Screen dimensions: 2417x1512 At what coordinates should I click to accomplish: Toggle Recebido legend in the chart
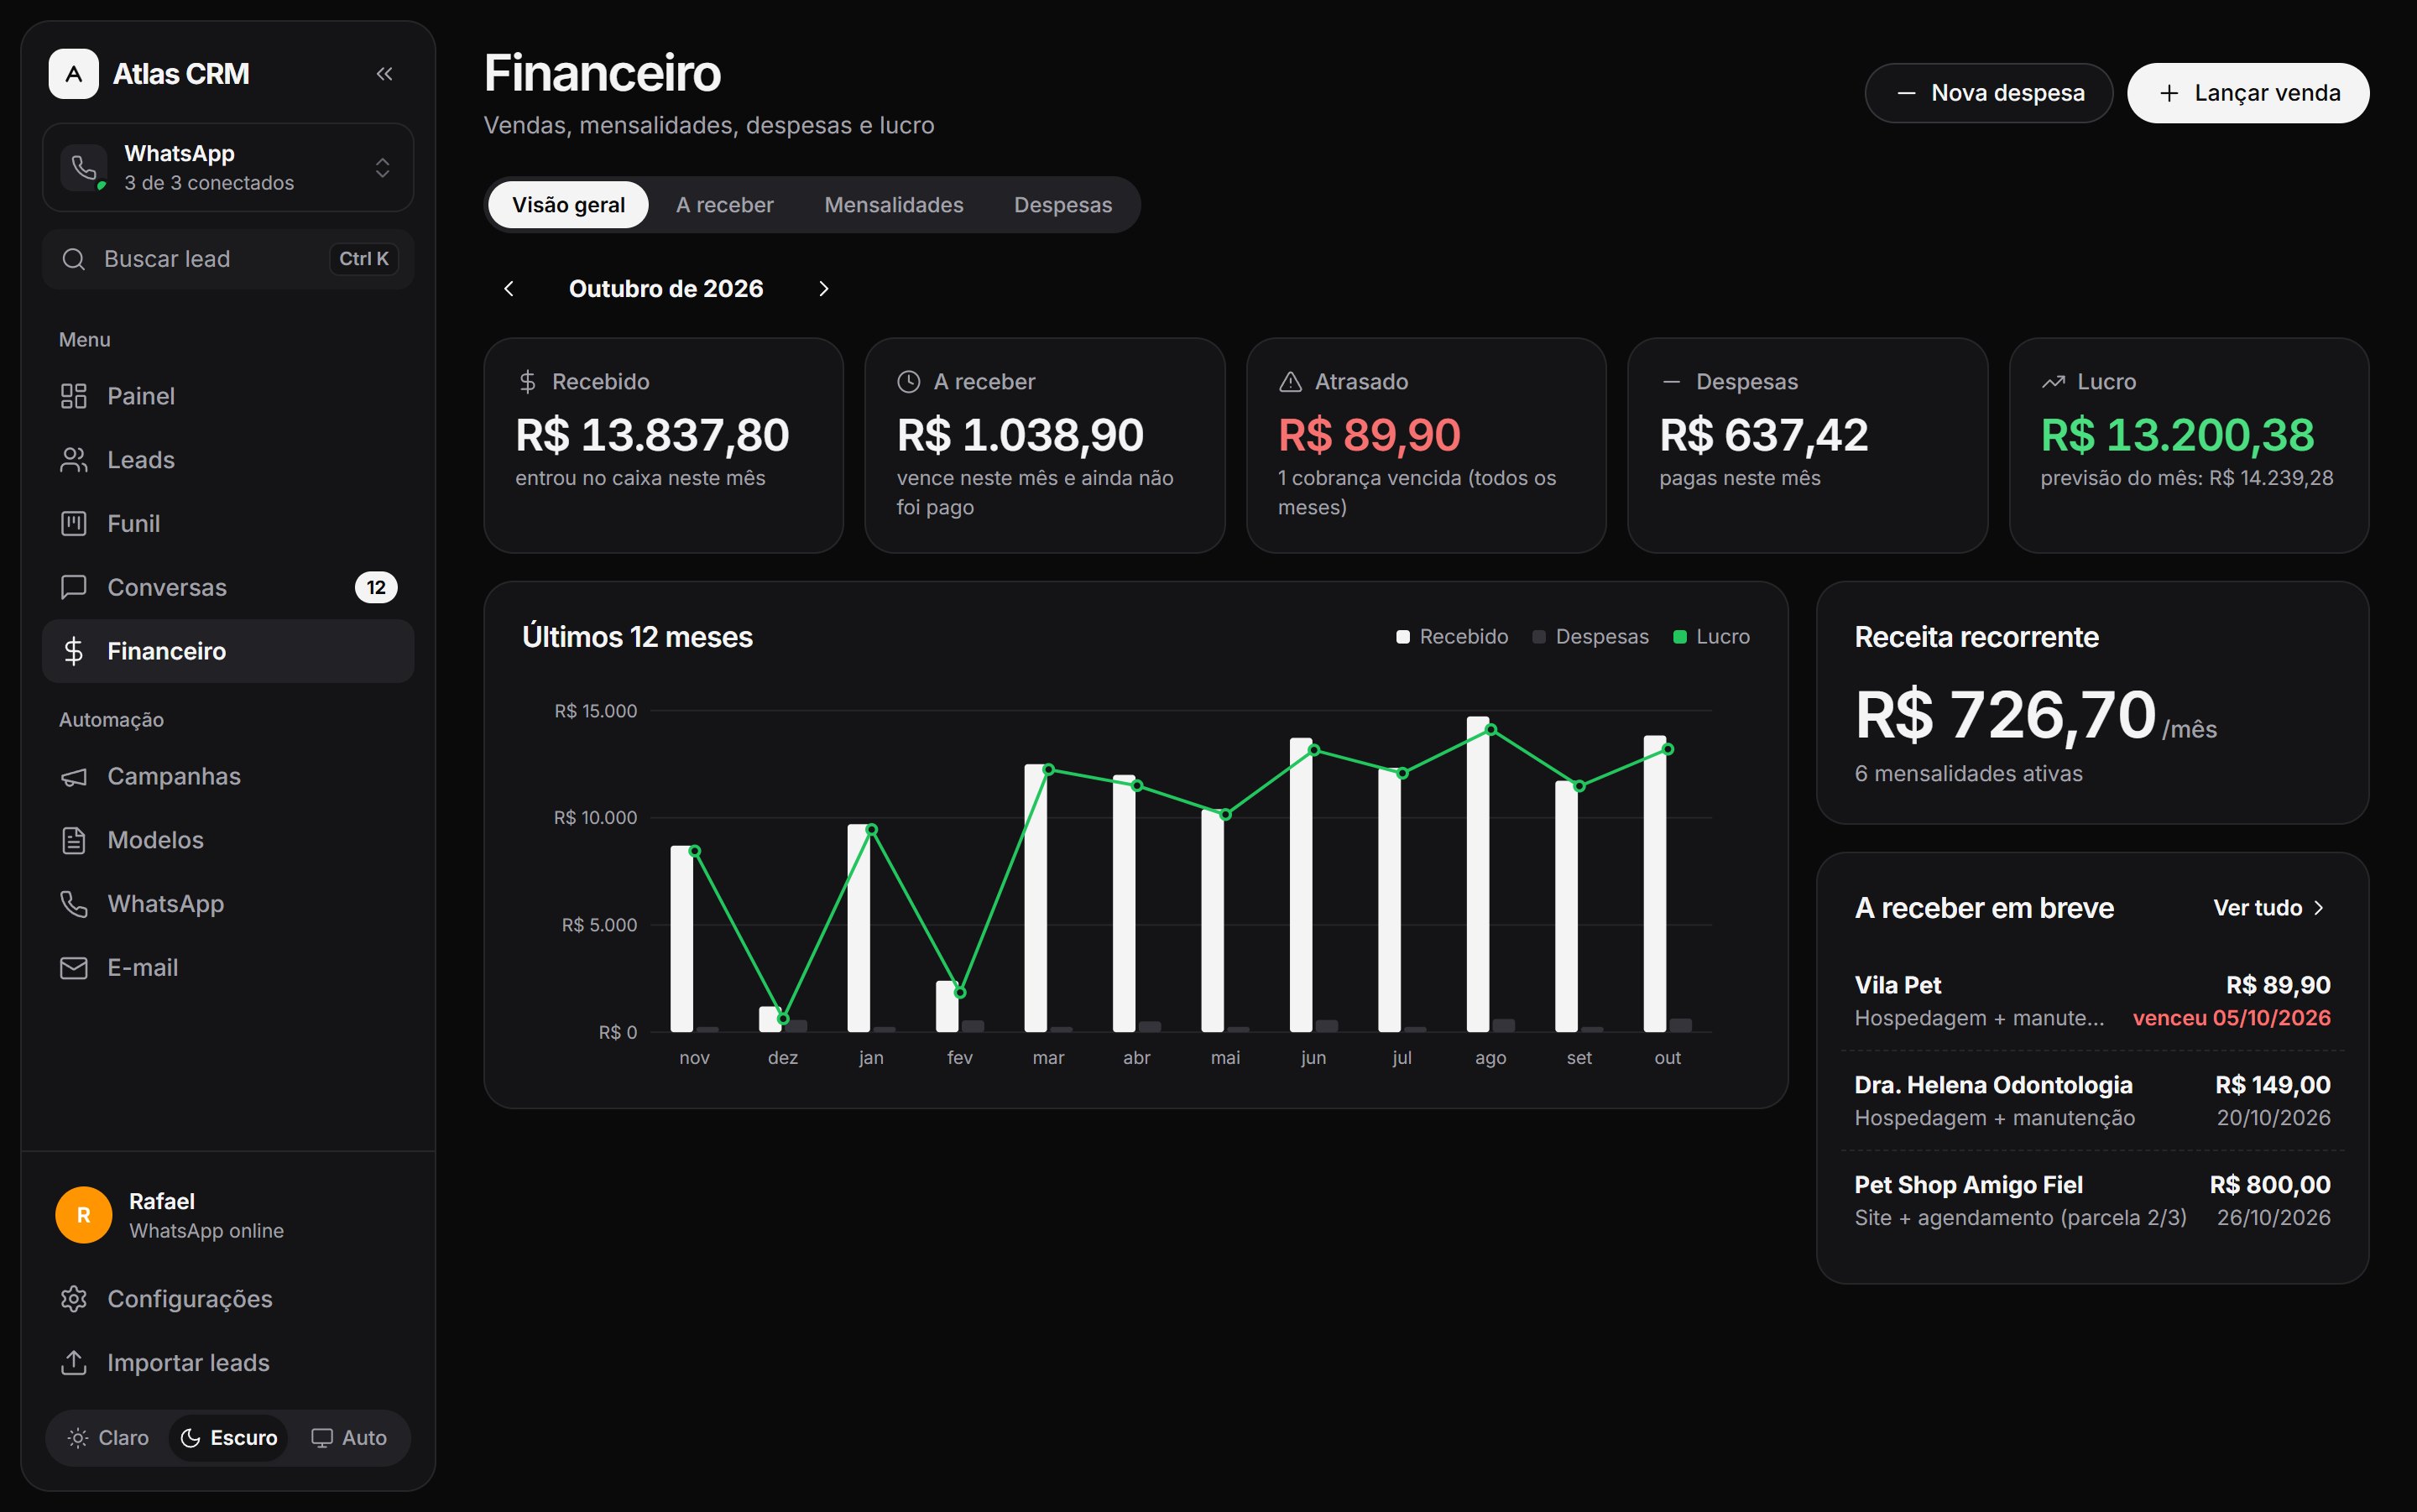coord(1452,637)
